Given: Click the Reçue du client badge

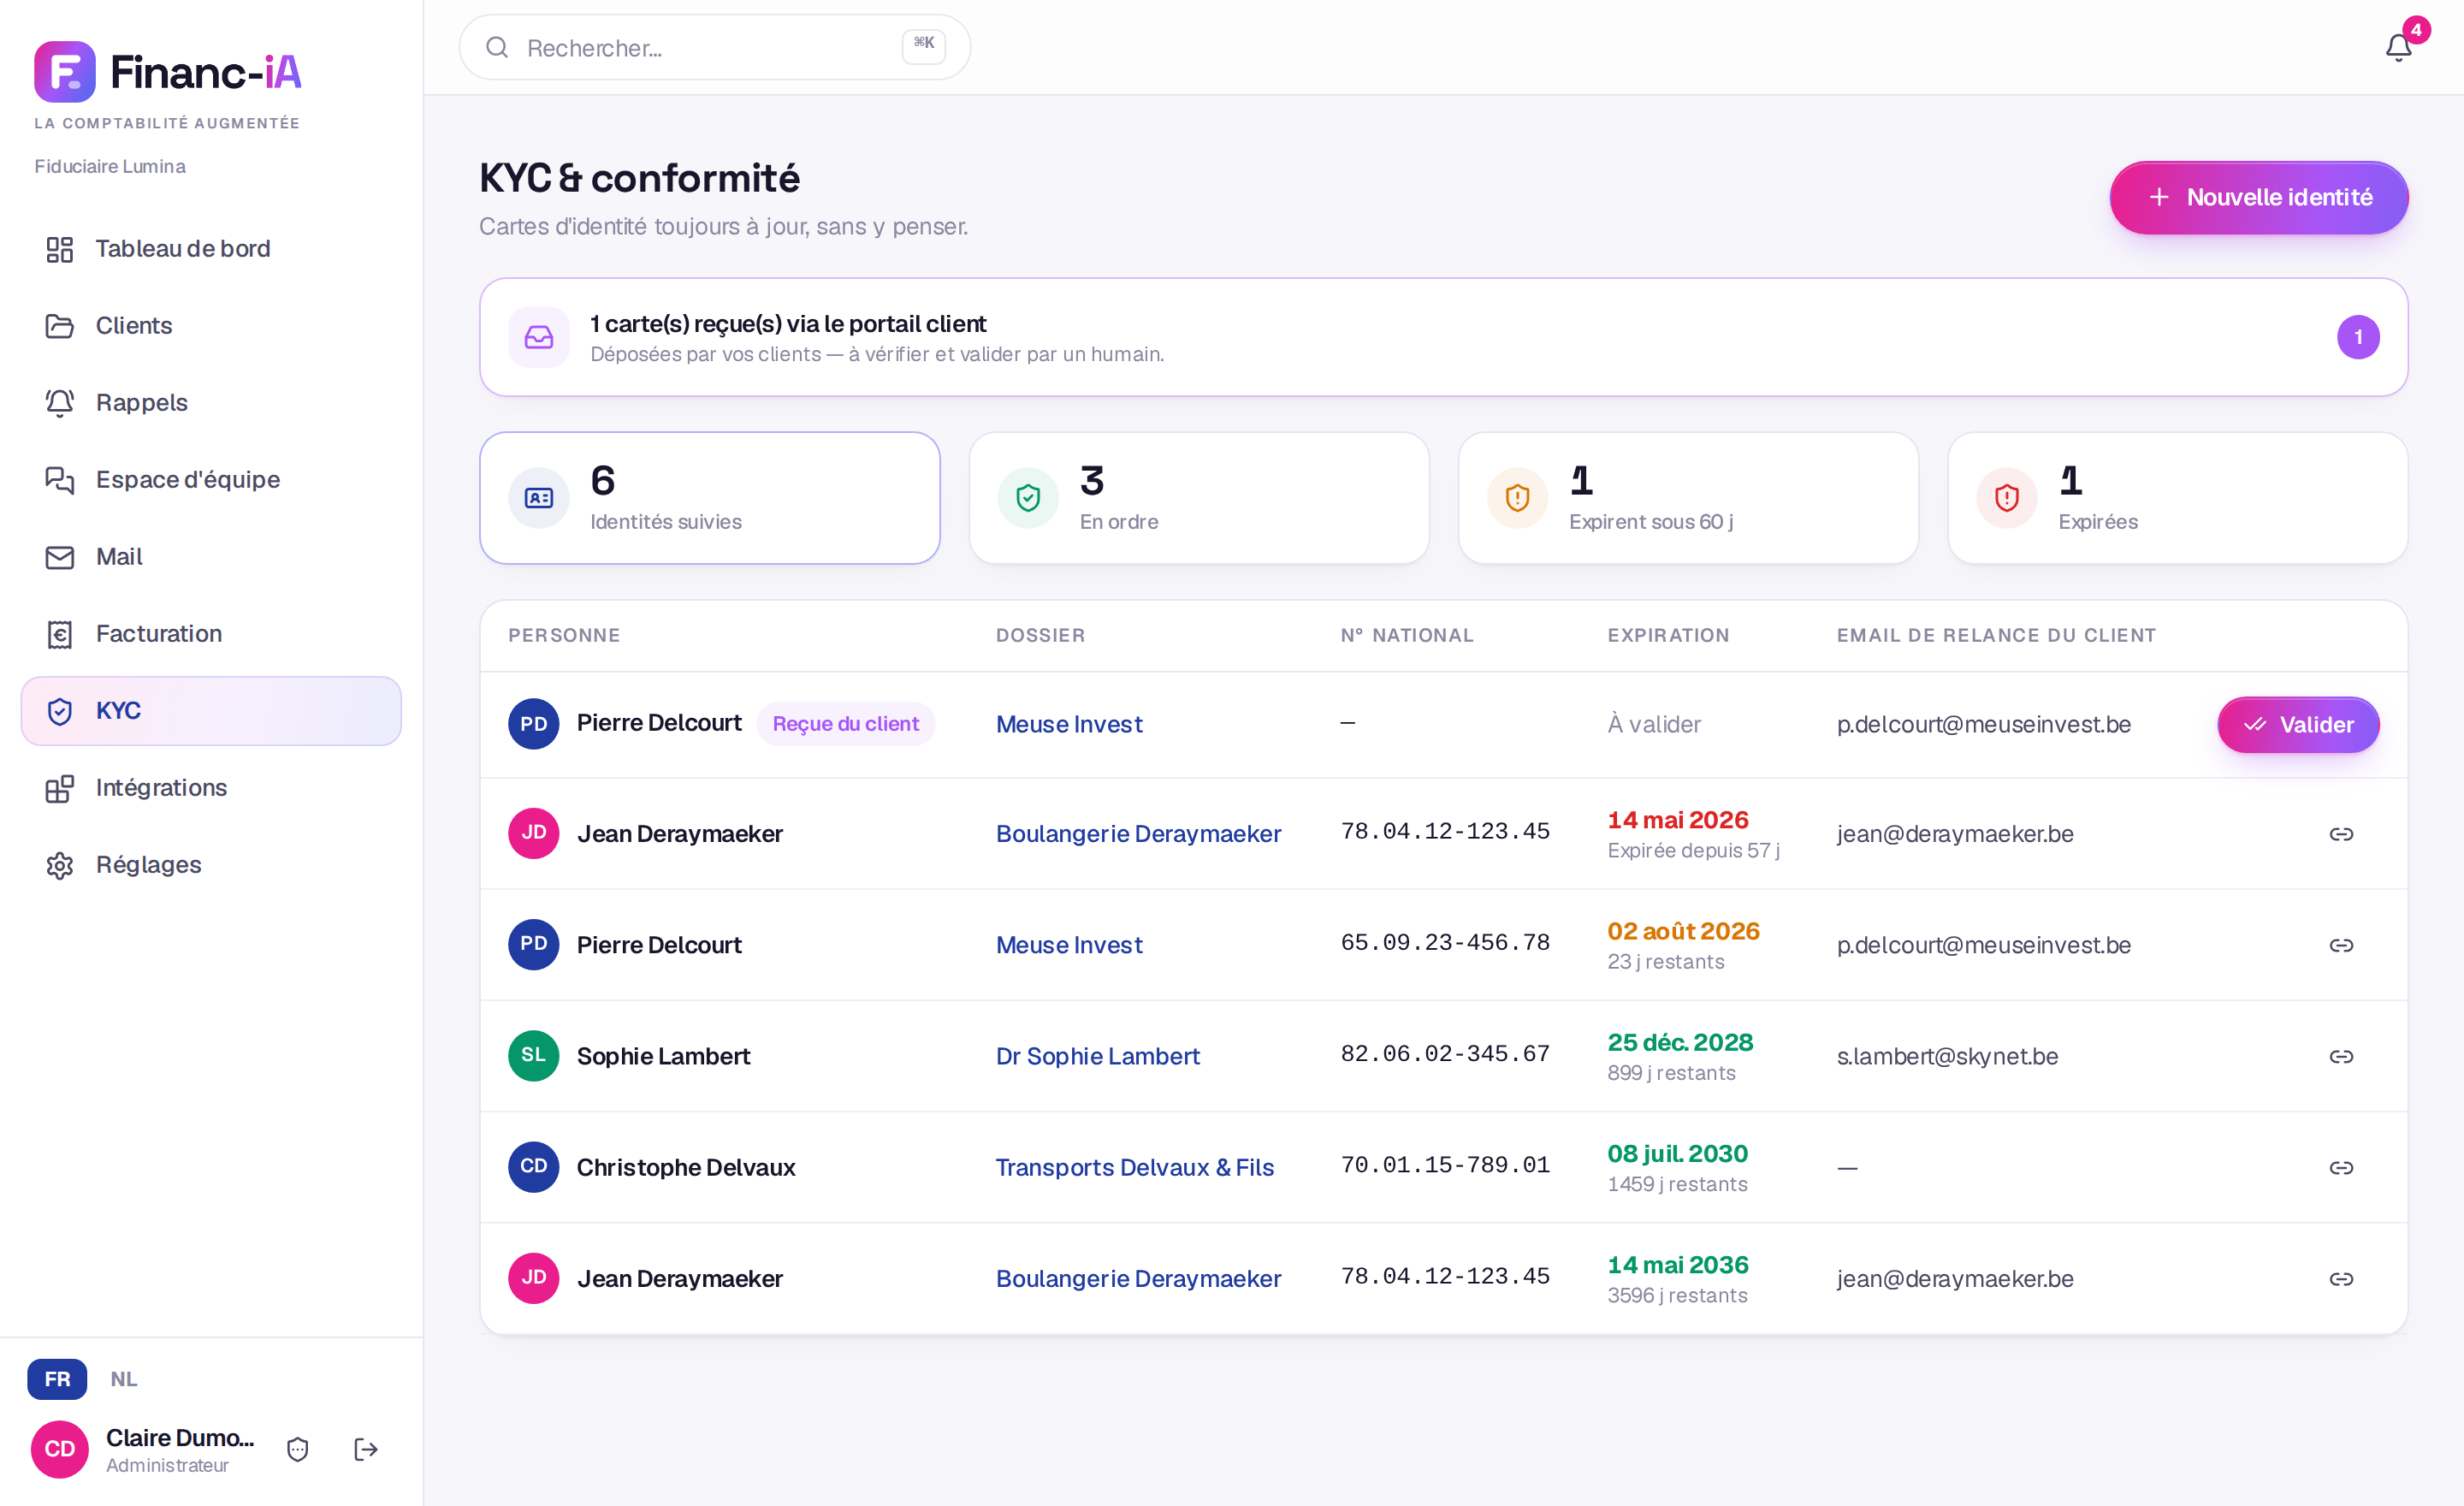Looking at the screenshot, I should tap(845, 724).
